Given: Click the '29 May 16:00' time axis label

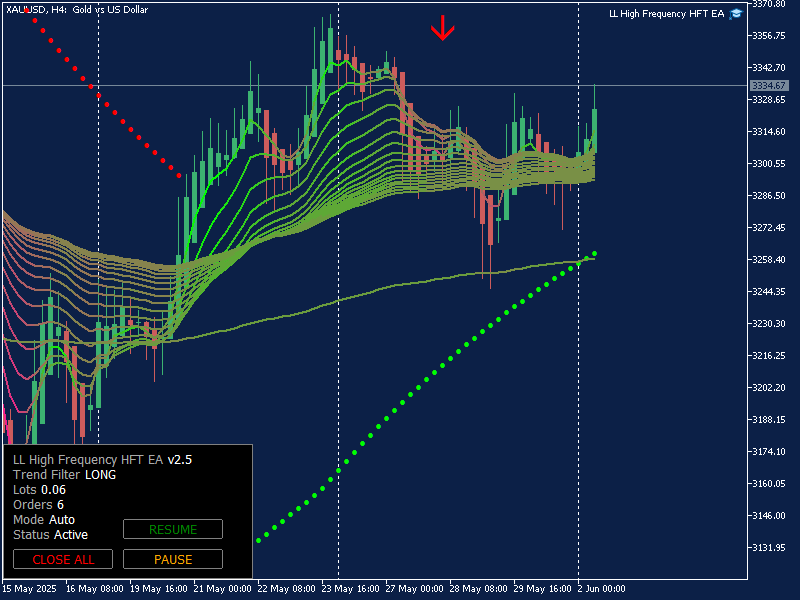Looking at the screenshot, I should [x=543, y=588].
